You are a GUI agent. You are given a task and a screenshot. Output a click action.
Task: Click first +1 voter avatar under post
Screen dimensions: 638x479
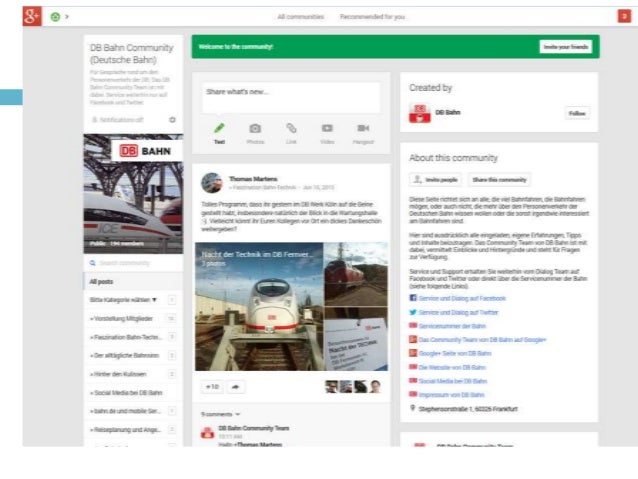331,387
